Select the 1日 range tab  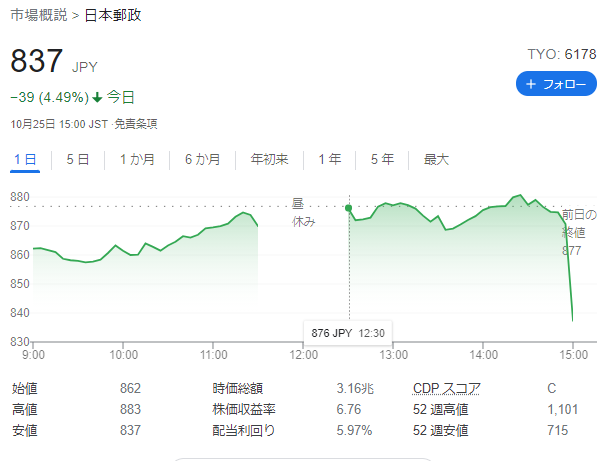pos(25,159)
